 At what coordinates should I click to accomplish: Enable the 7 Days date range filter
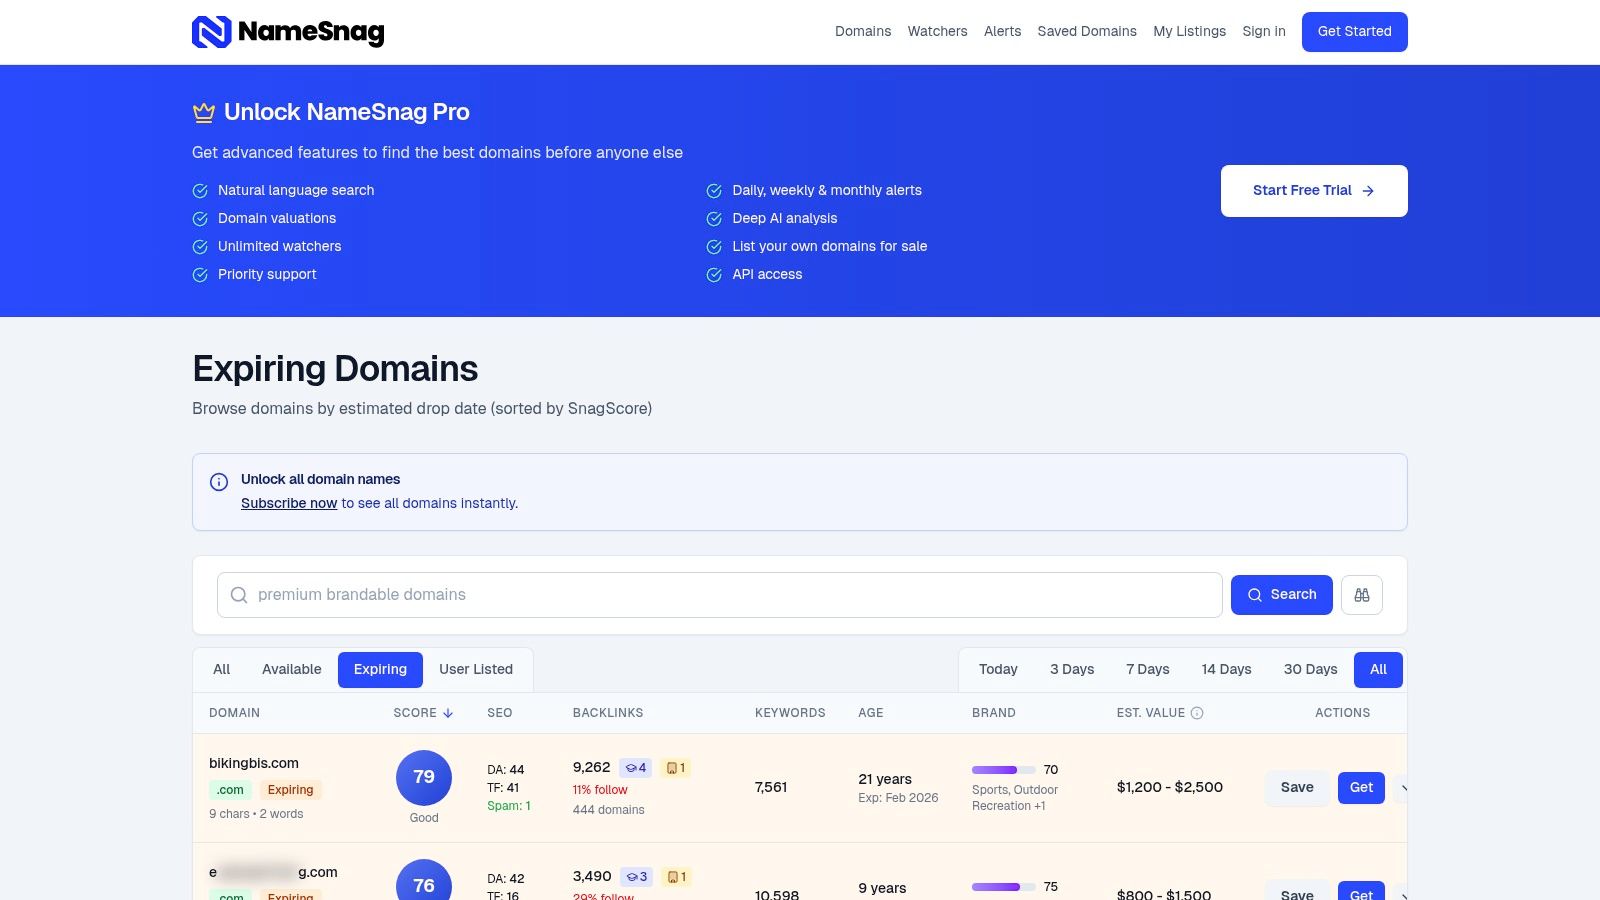[x=1146, y=669]
